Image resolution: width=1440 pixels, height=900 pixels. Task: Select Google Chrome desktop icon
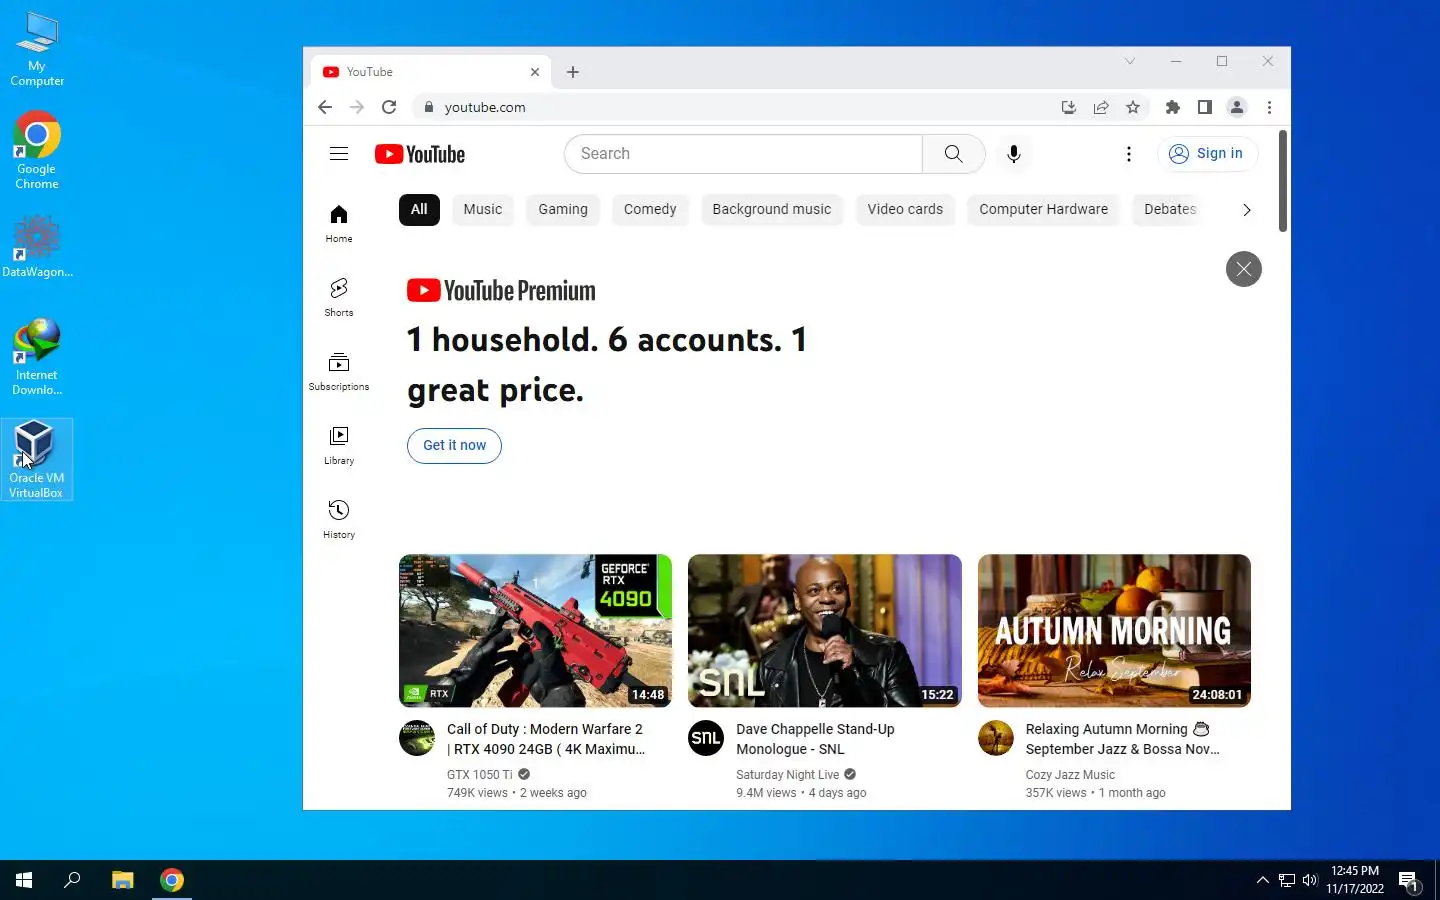[x=37, y=150]
